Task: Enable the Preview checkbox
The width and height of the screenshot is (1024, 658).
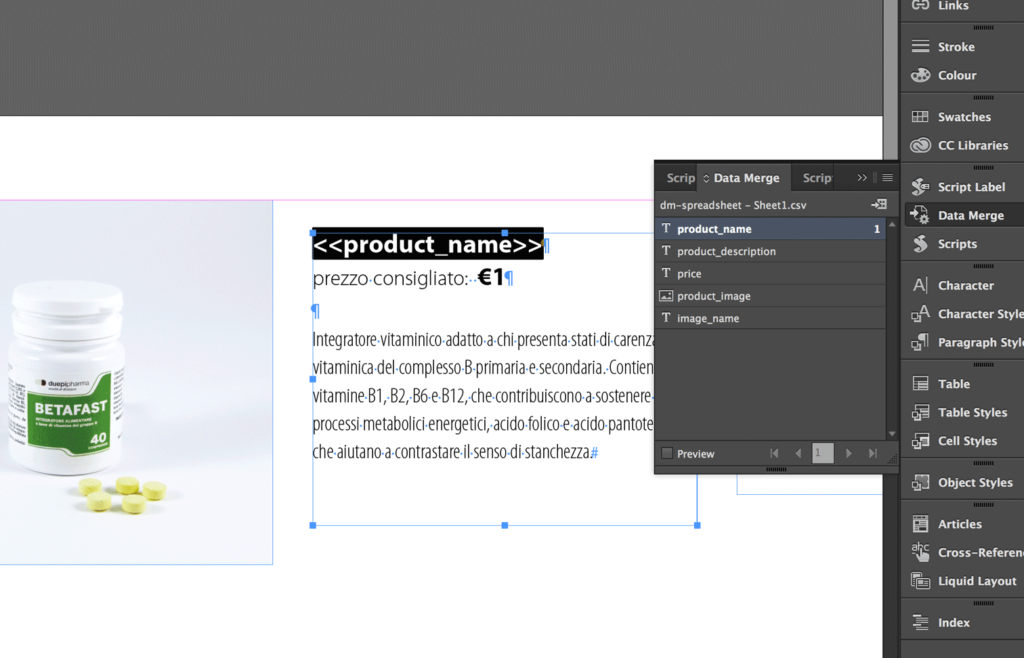Action: [667, 454]
